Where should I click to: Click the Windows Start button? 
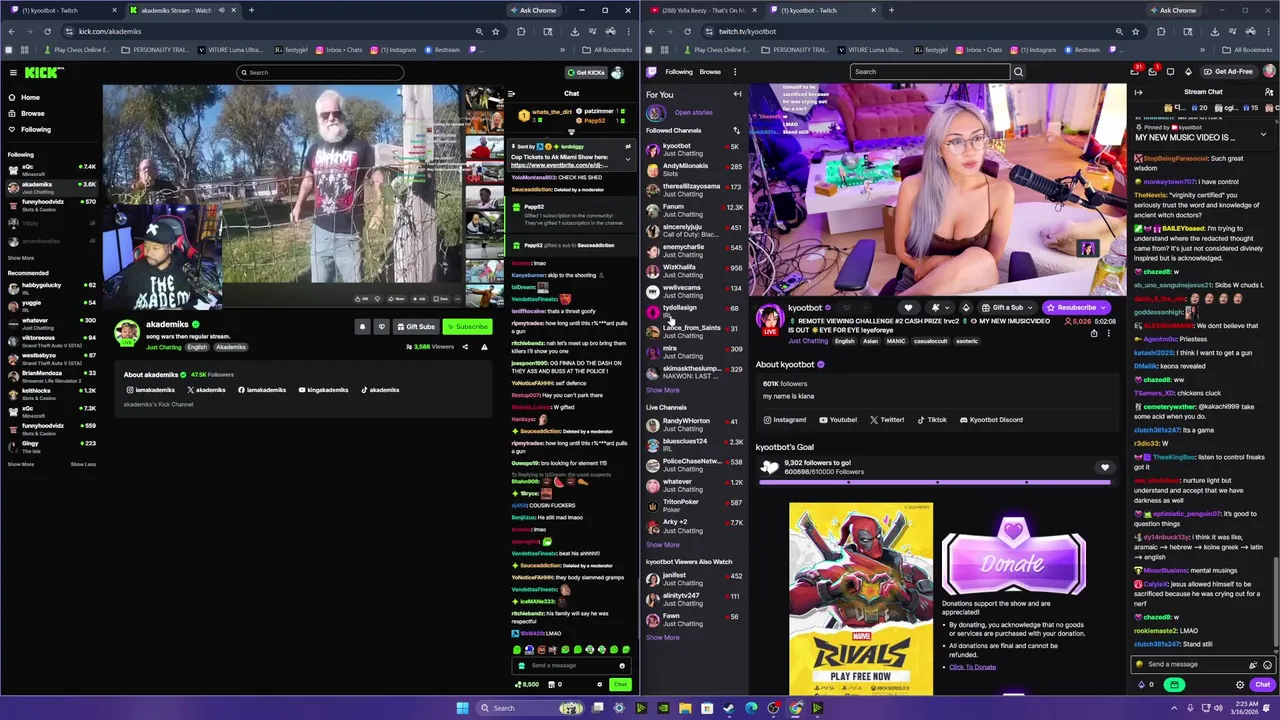[x=462, y=708]
